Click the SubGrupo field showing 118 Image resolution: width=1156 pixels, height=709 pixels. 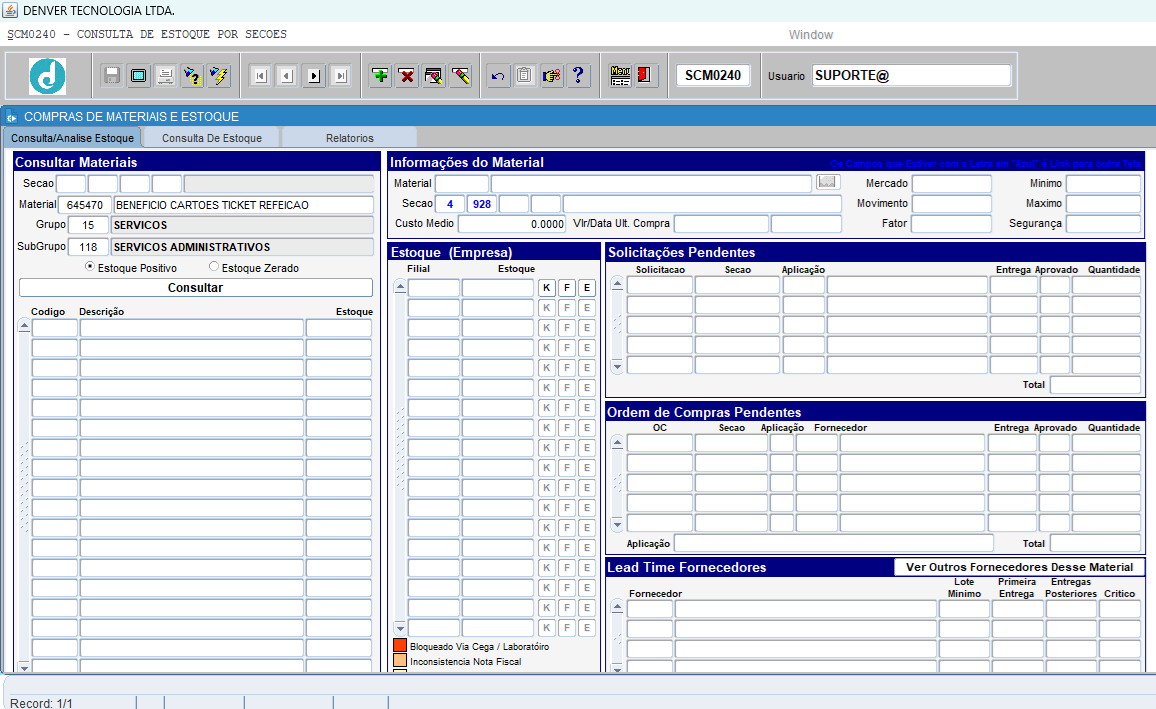click(x=88, y=247)
